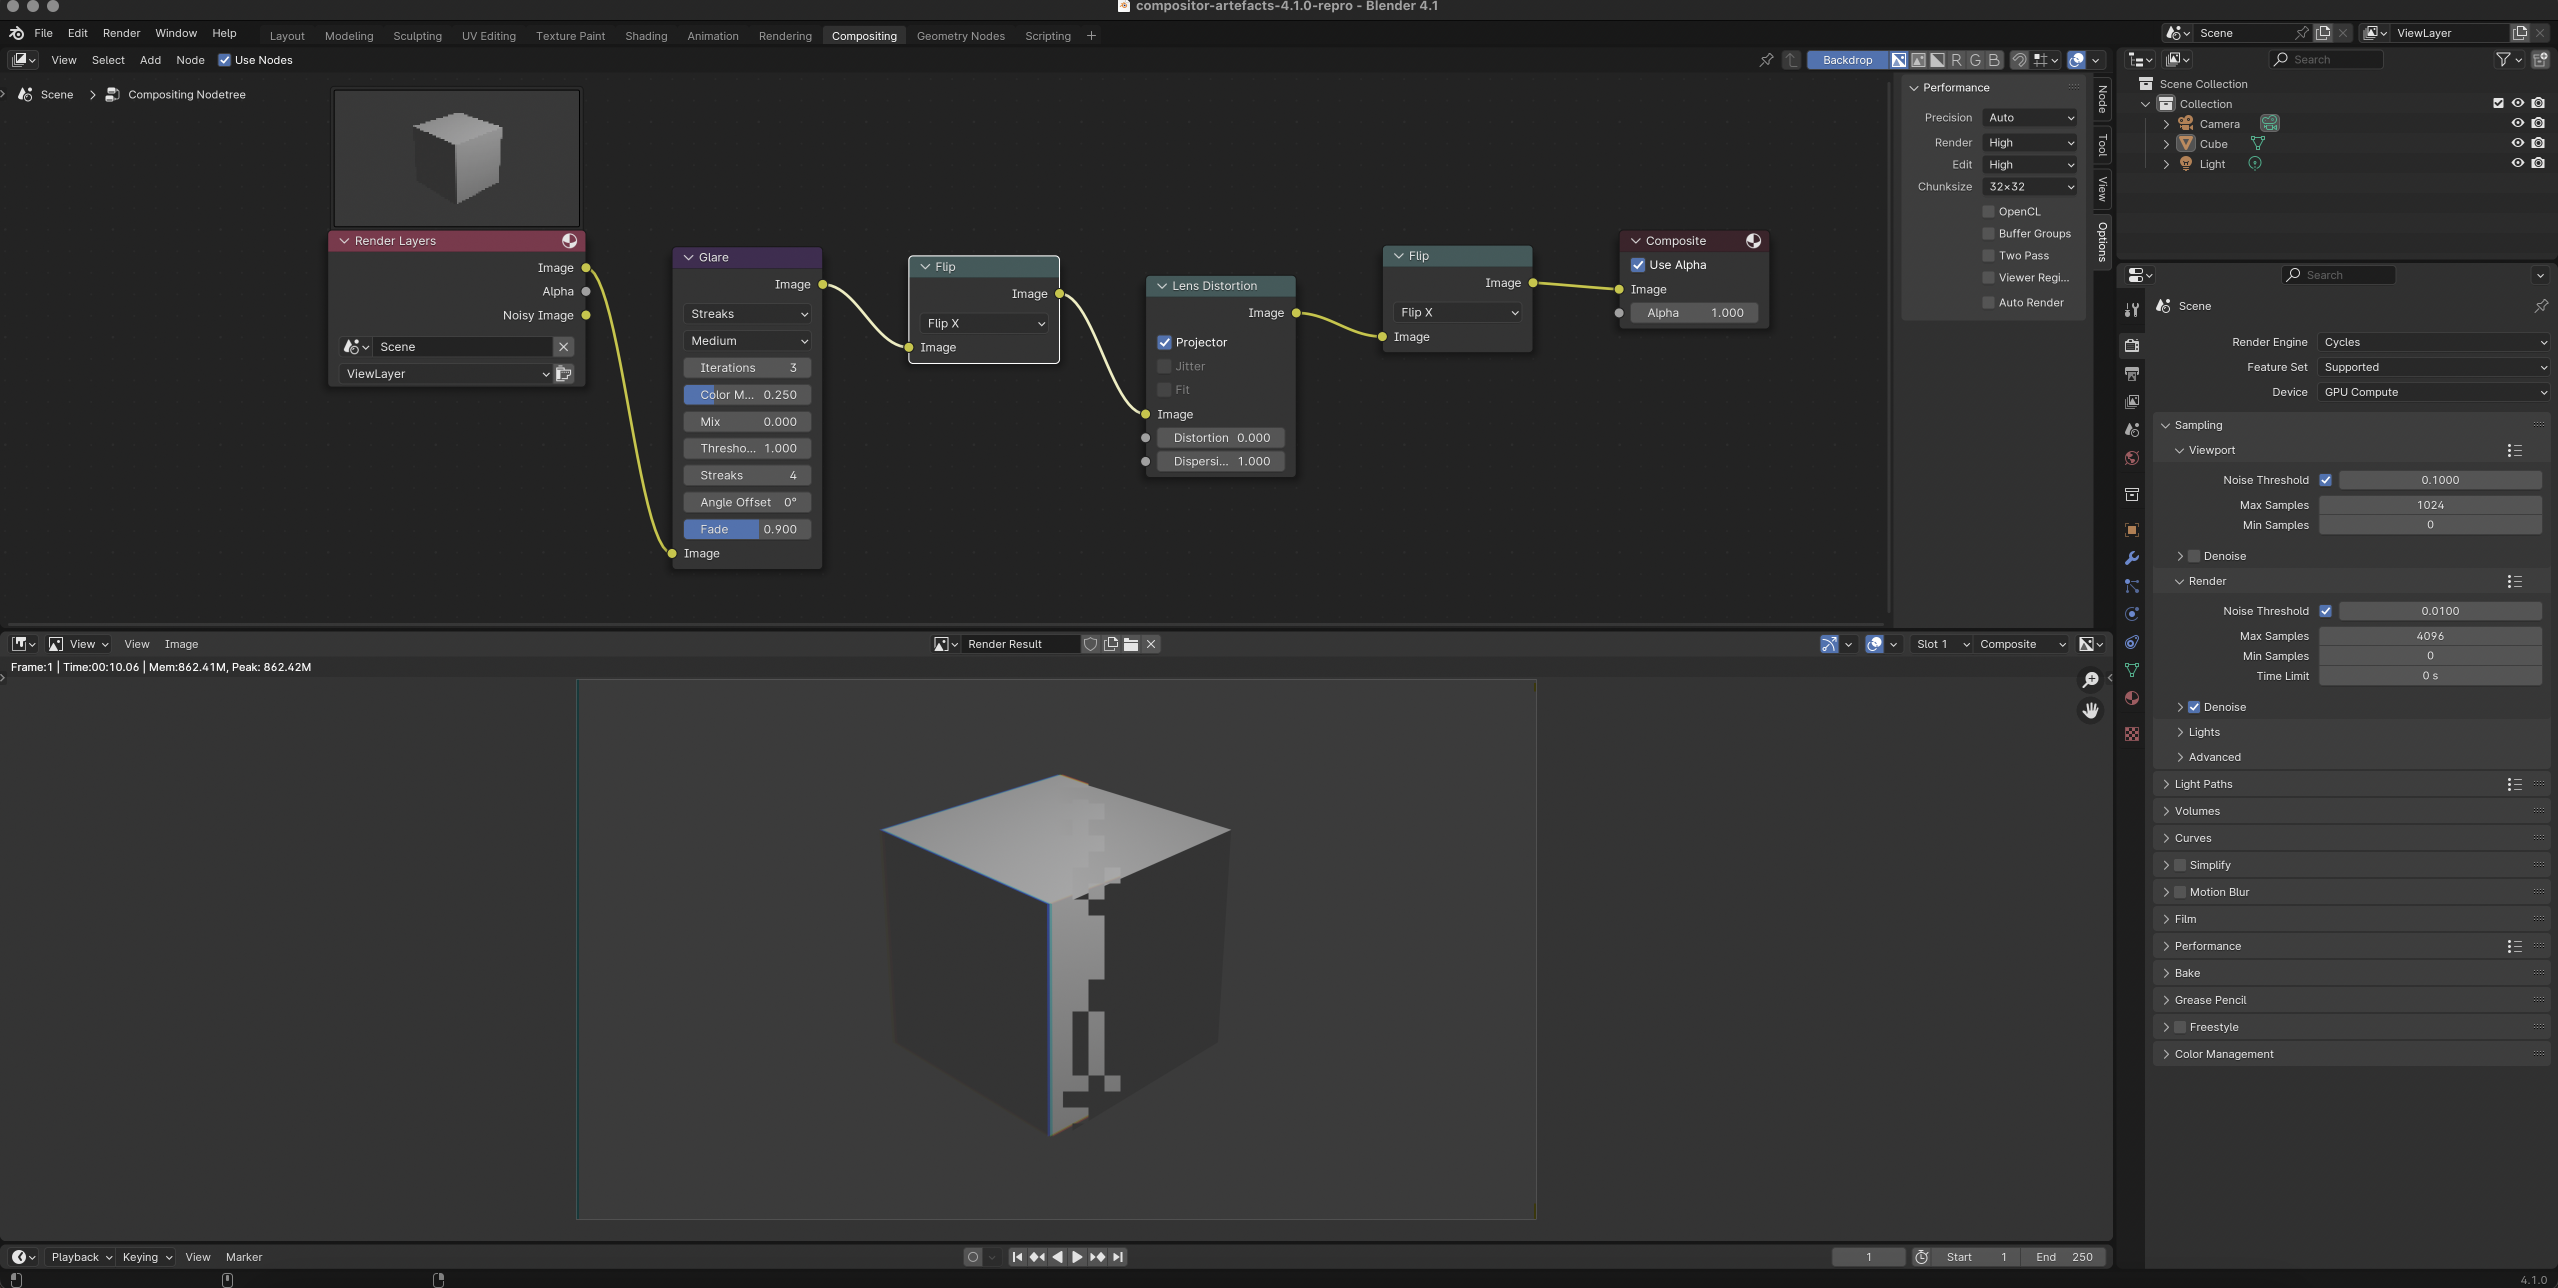Click the image editor pan hand gizmo
The height and width of the screenshot is (1288, 2558).
(x=2090, y=711)
